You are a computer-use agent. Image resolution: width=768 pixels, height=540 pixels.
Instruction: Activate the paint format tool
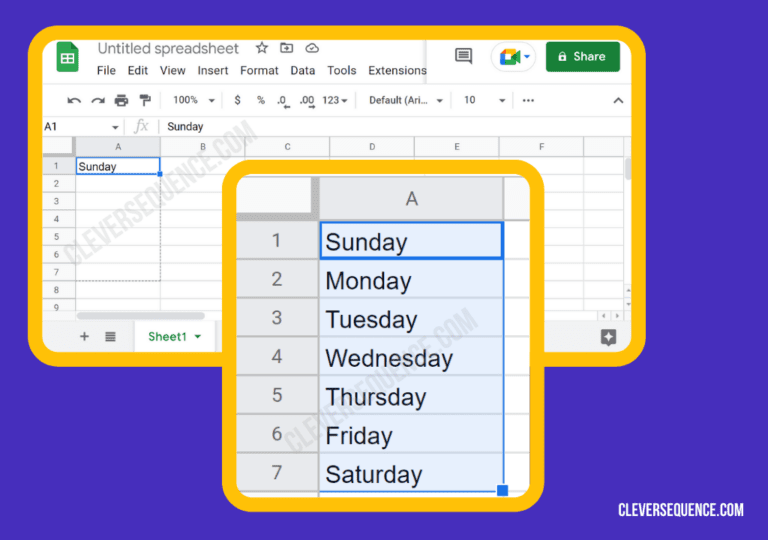[145, 100]
